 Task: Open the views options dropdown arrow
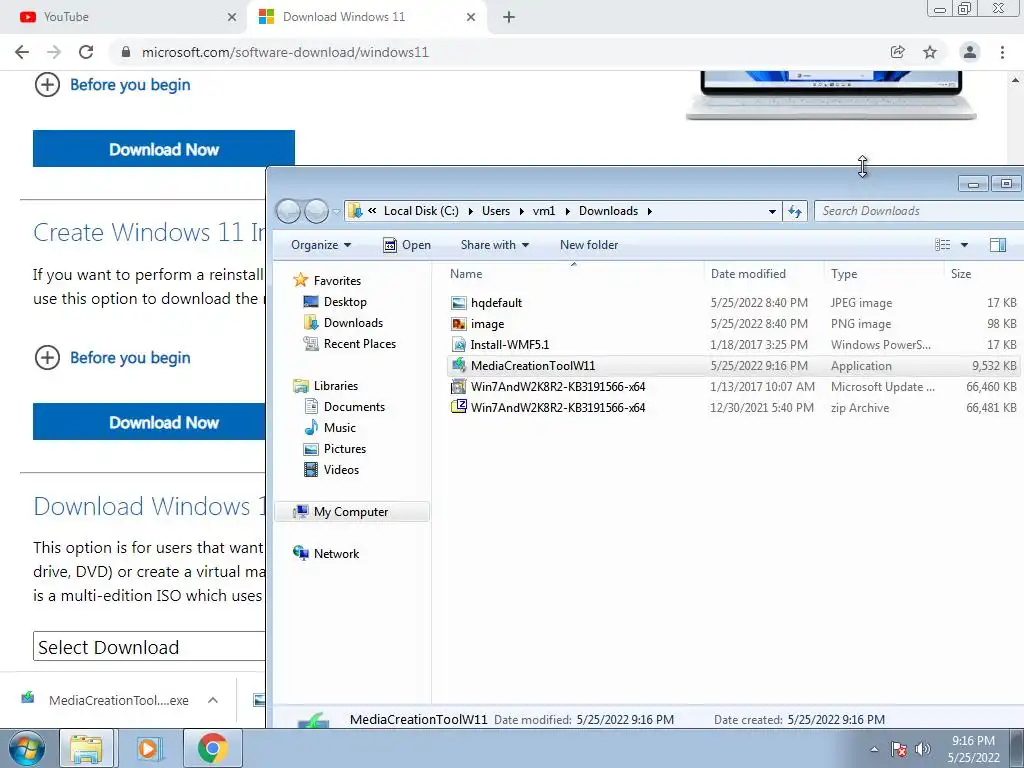[x=964, y=245]
